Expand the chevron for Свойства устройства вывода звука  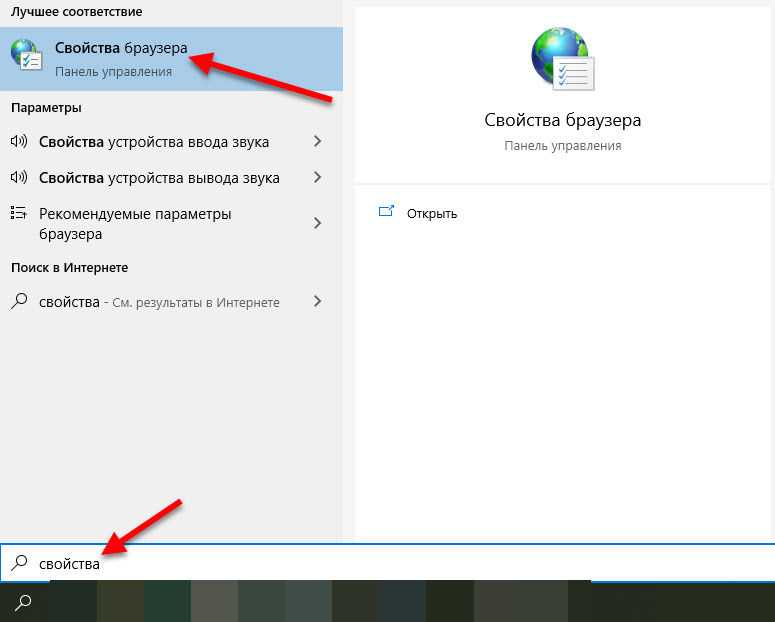(x=317, y=178)
